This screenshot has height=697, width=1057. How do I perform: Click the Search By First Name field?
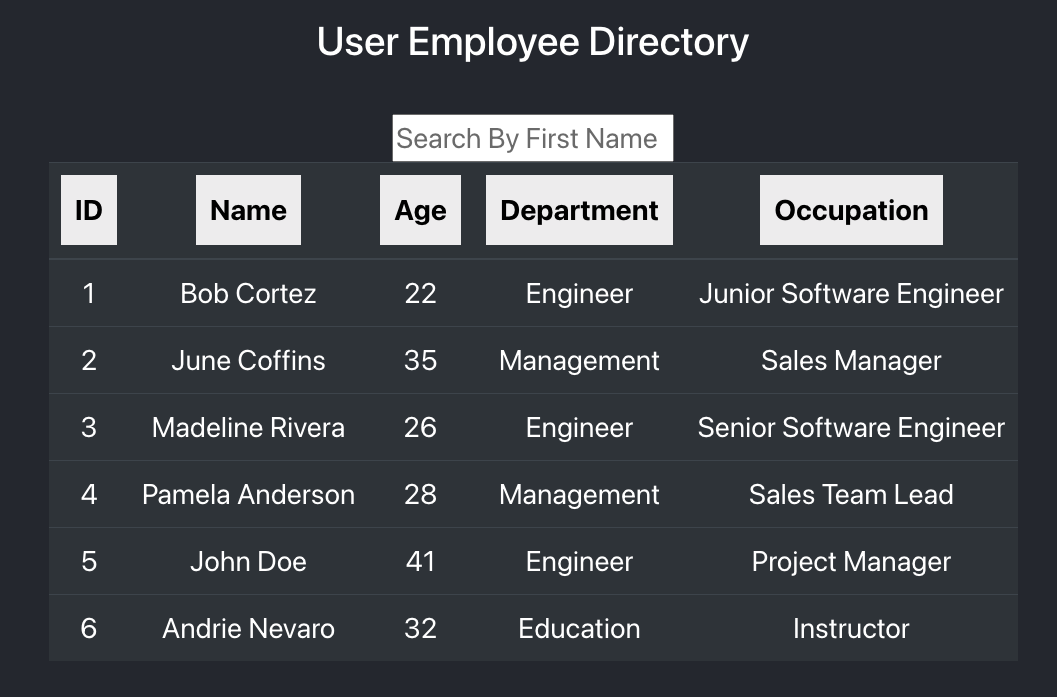pos(533,138)
